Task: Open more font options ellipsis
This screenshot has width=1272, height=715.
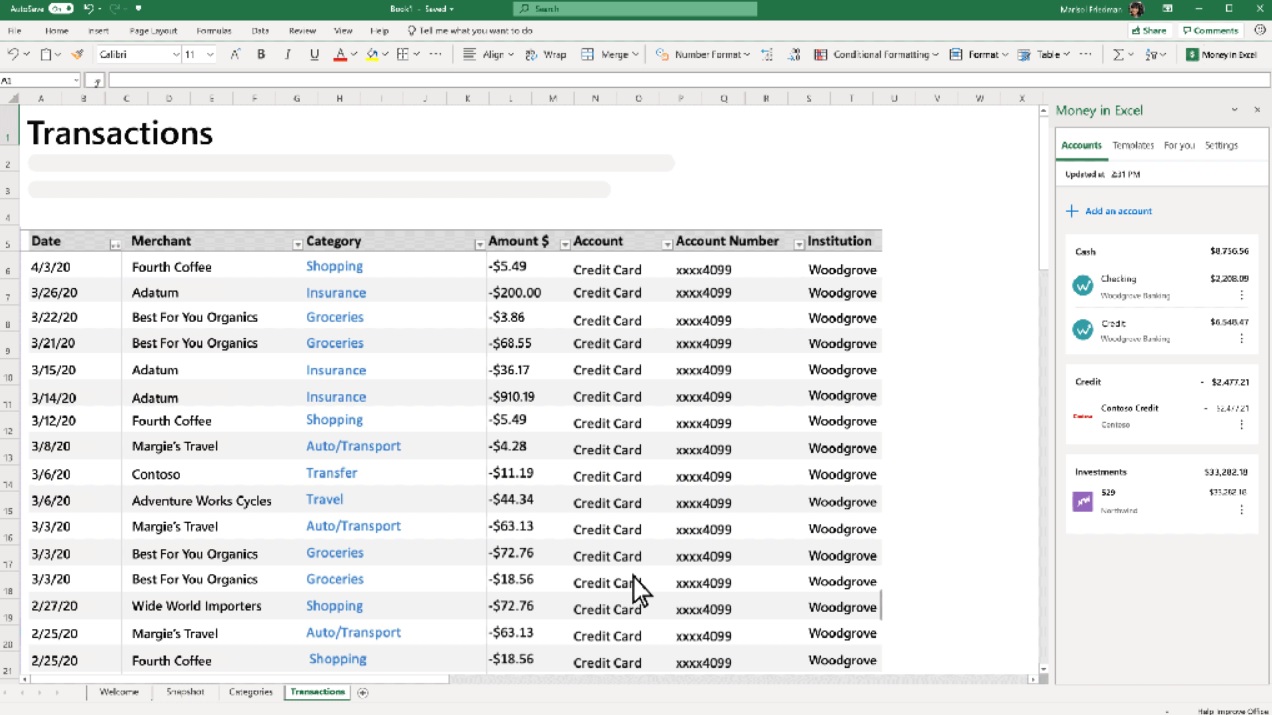Action: (437, 54)
